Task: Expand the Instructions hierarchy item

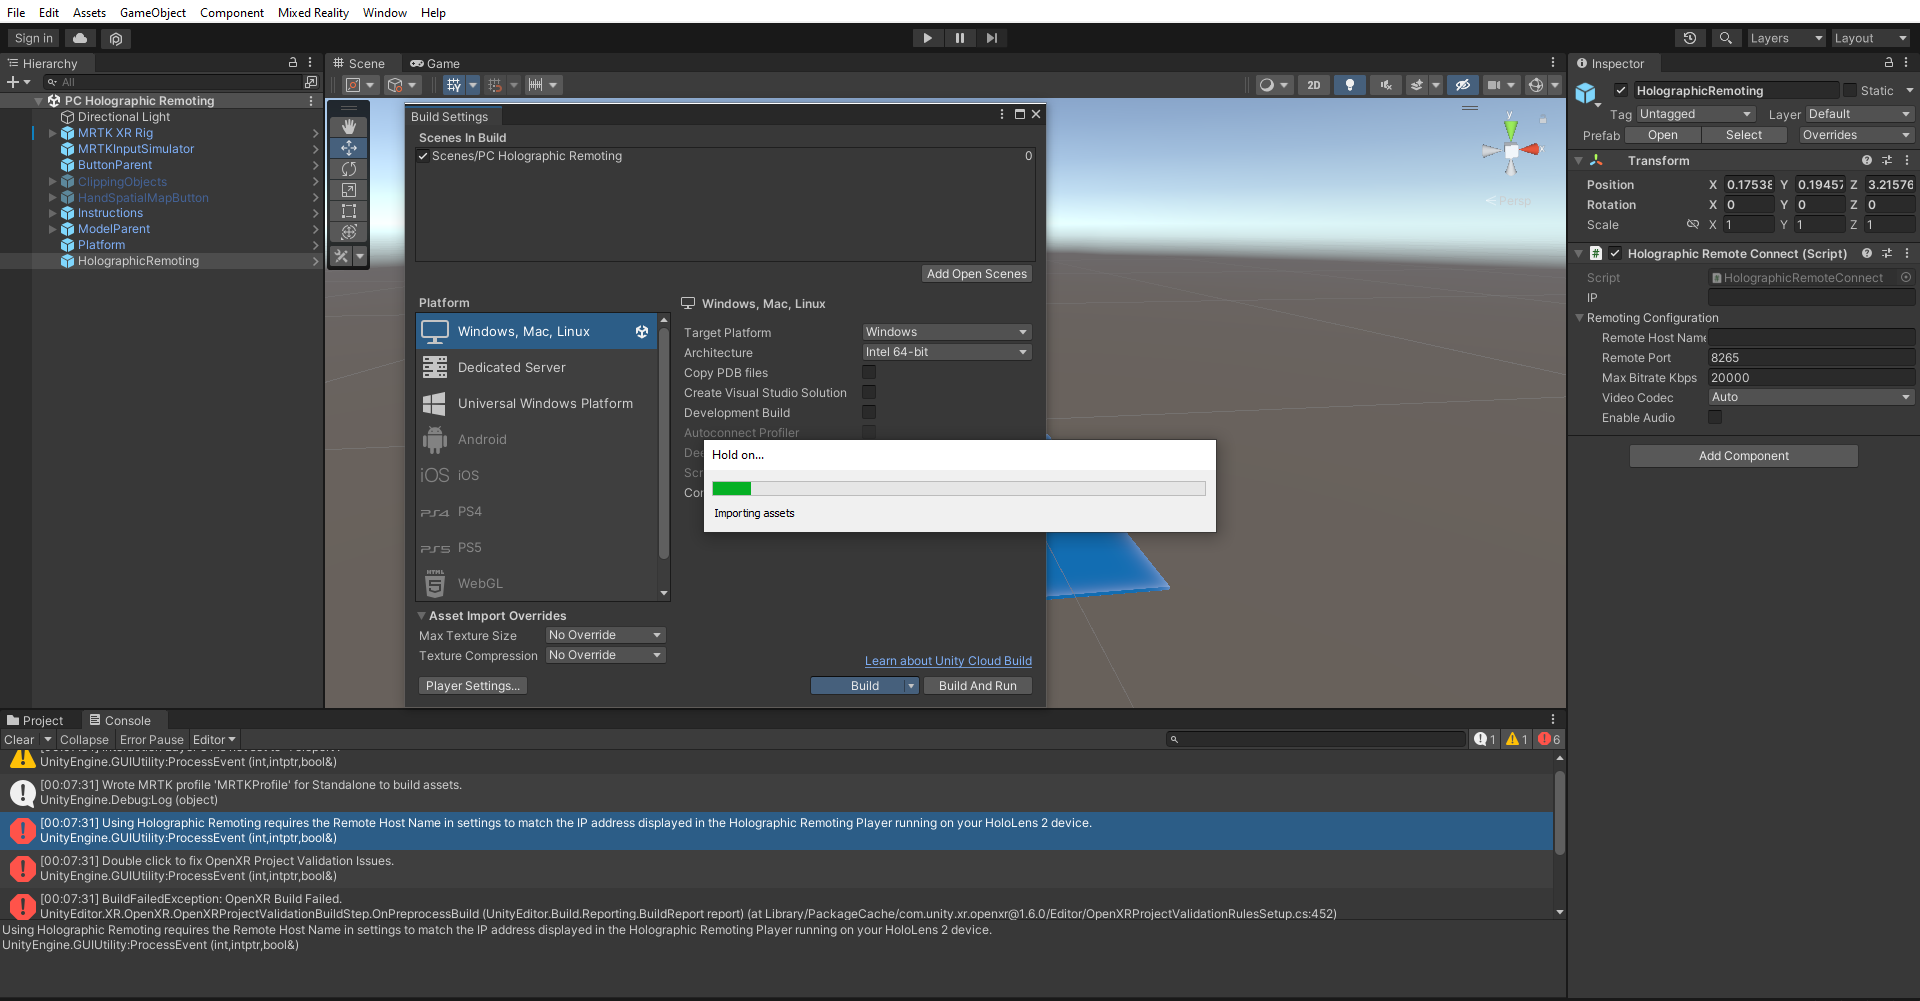Action: pyautogui.click(x=51, y=213)
